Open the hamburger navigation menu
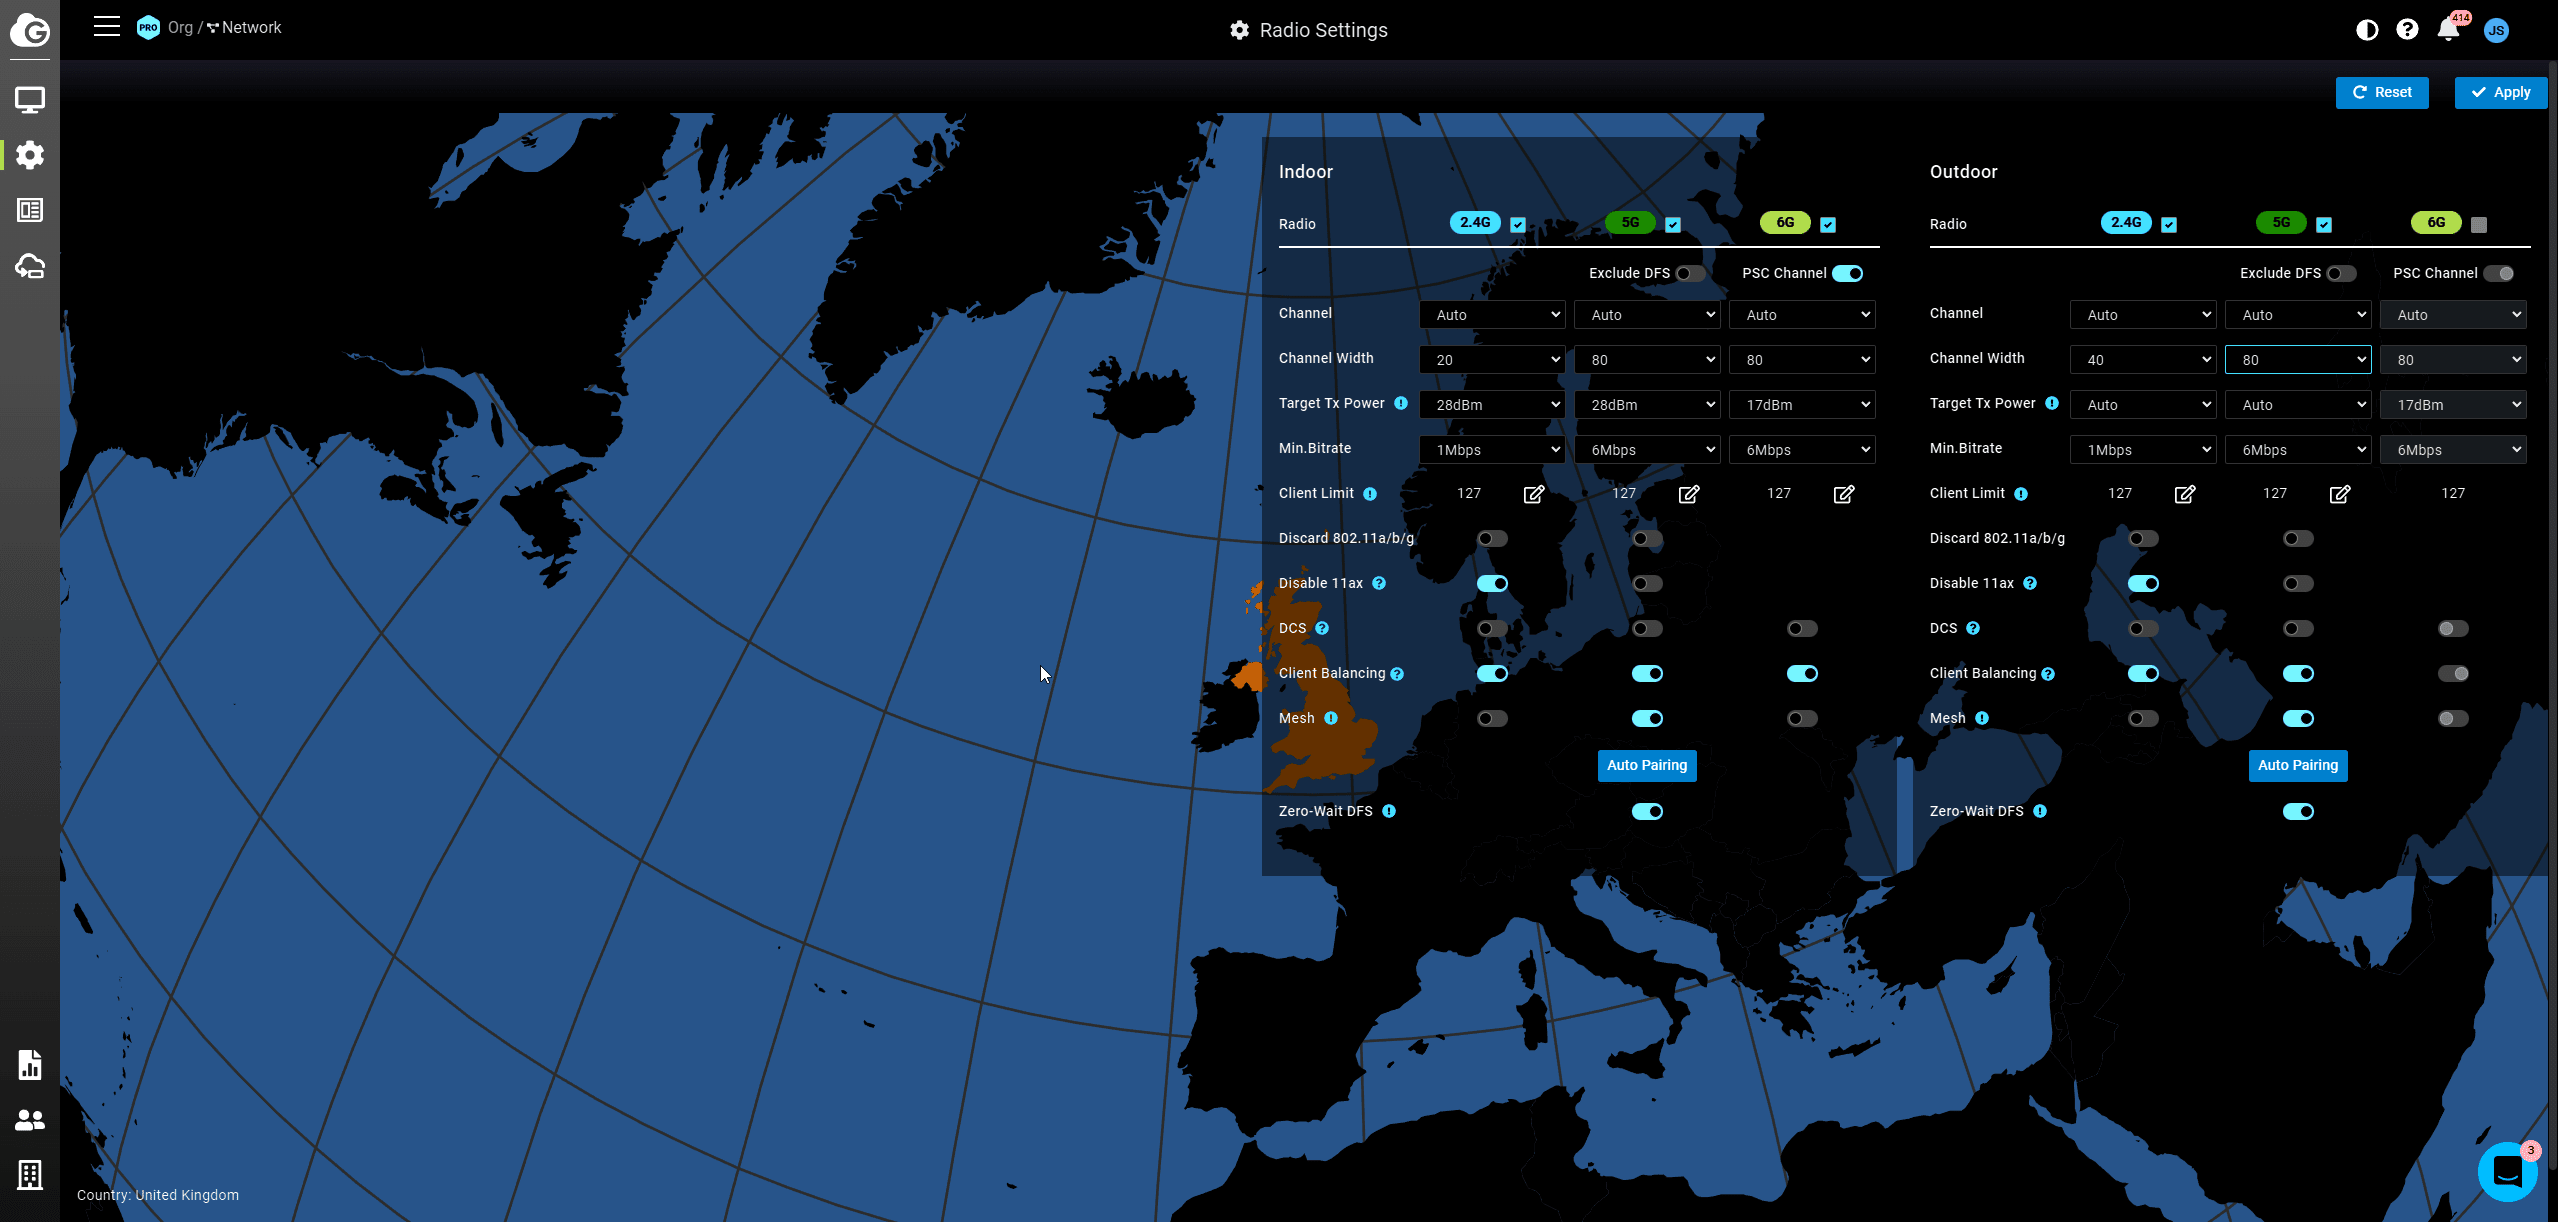The height and width of the screenshot is (1222, 2558). (x=106, y=27)
